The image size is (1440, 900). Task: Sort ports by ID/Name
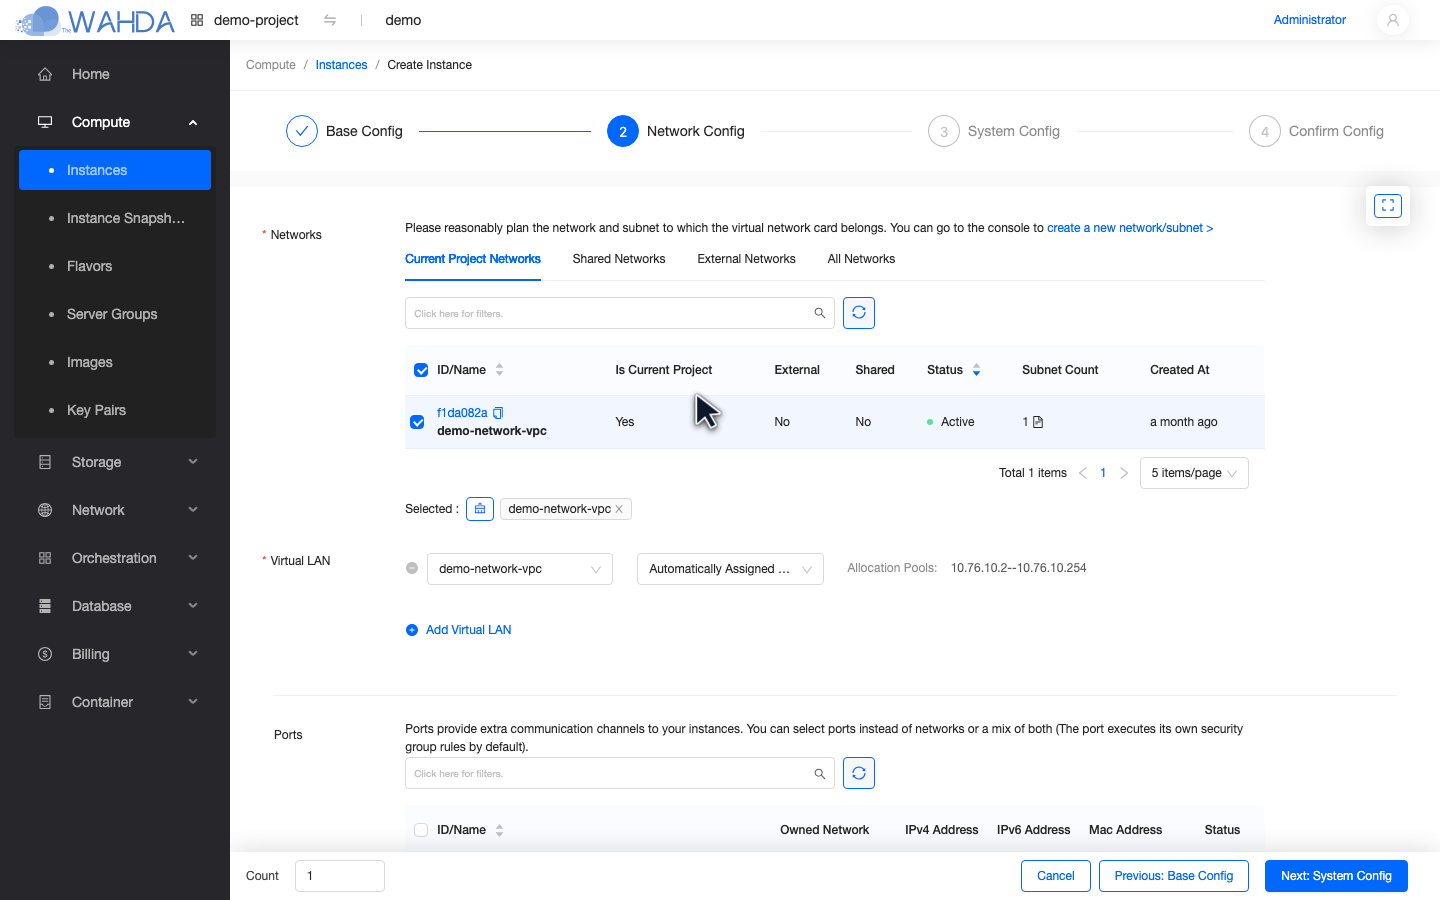499,830
